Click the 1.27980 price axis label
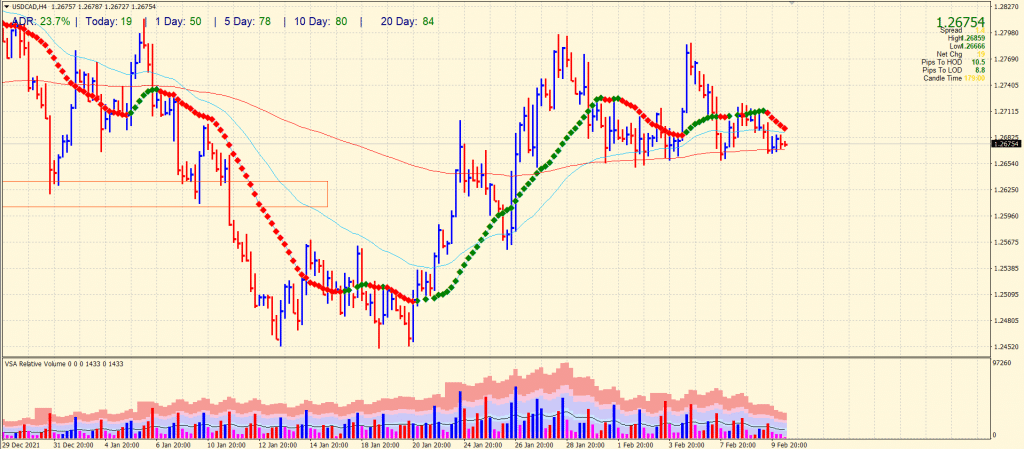Viewport: 1024px width, 449px height. pos(1004,33)
